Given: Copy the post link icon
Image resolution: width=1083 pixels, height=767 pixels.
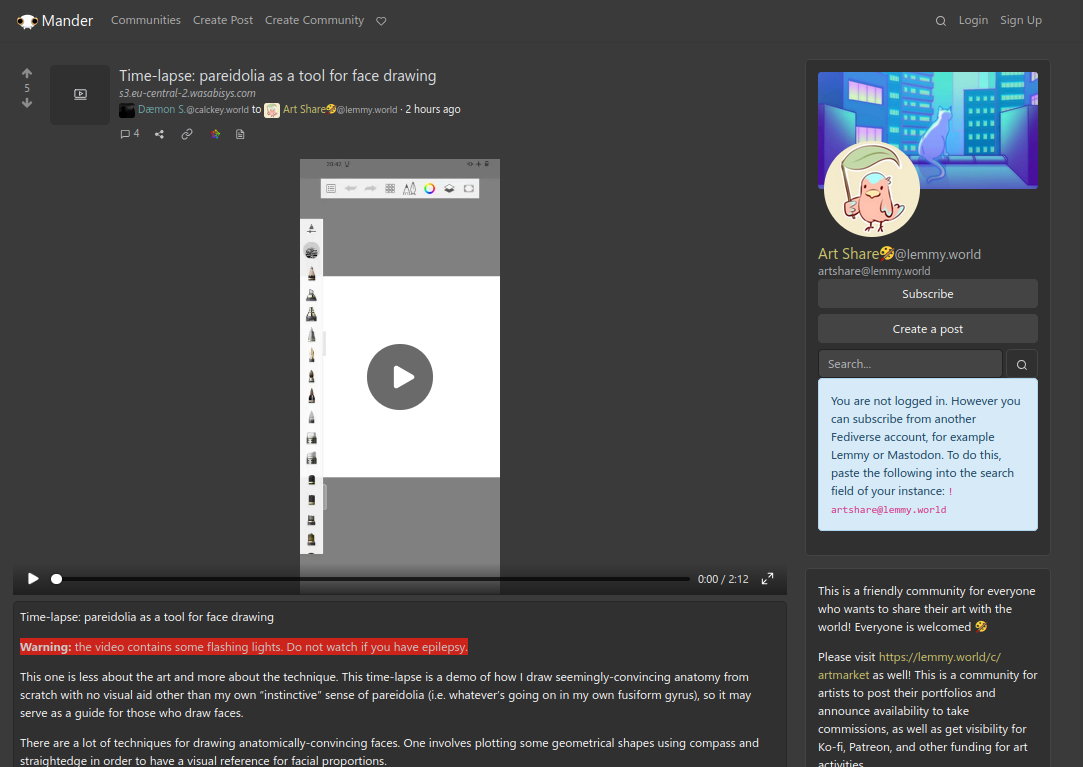Looking at the screenshot, I should (x=186, y=133).
